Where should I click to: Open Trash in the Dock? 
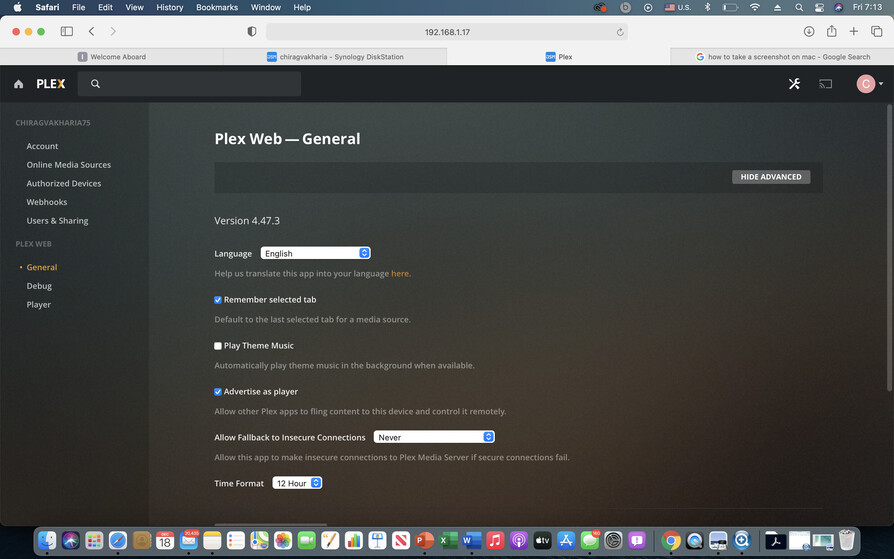[847, 540]
